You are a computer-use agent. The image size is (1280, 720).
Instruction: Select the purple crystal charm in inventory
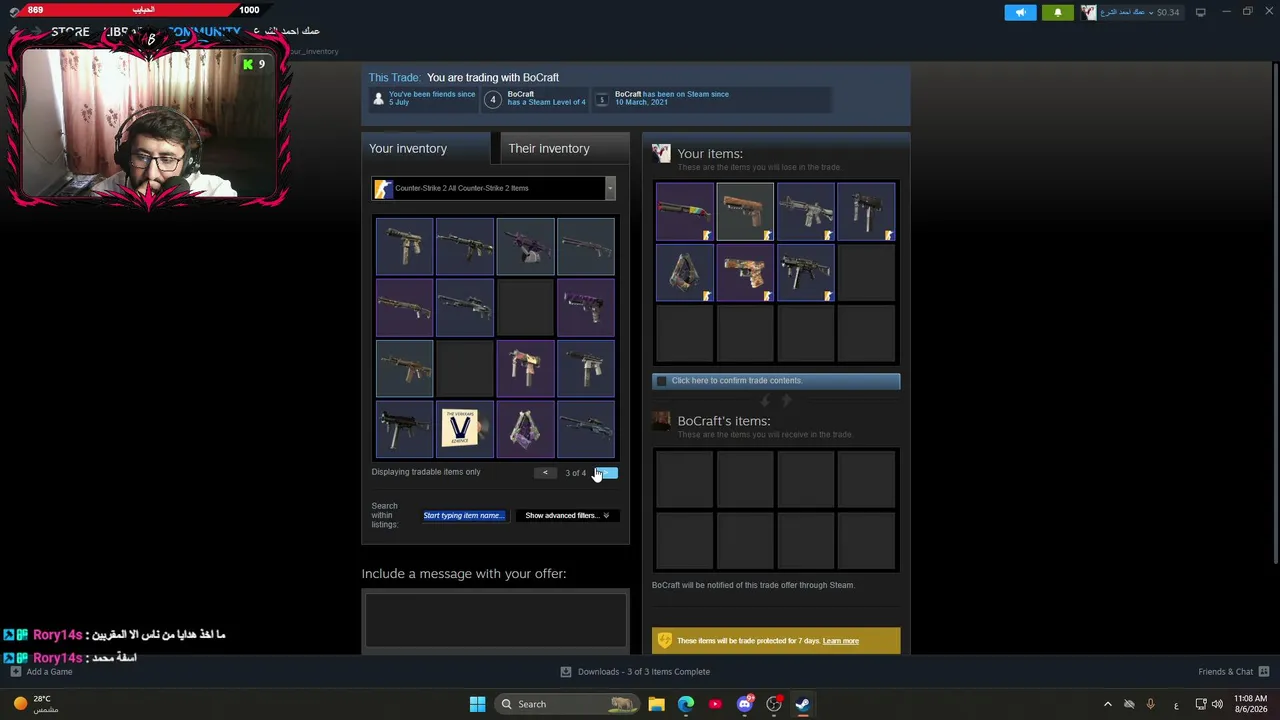coord(525,429)
